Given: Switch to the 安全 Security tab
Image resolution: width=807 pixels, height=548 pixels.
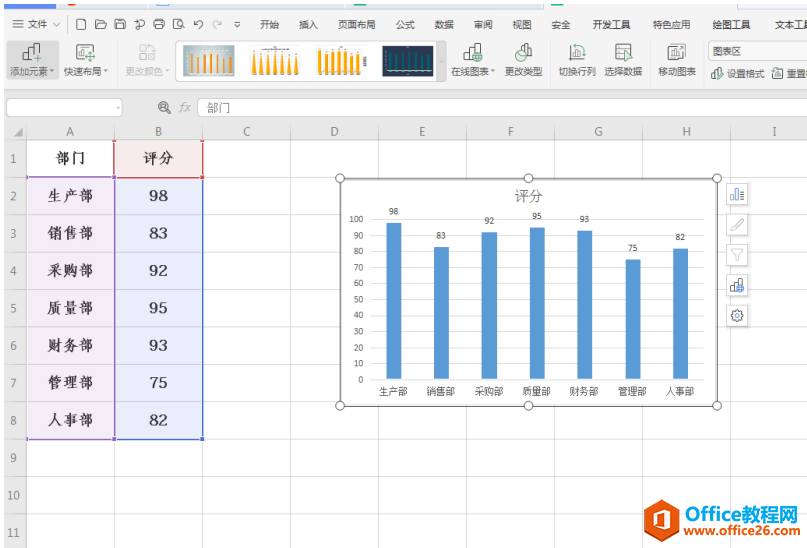Looking at the screenshot, I should tap(560, 24).
